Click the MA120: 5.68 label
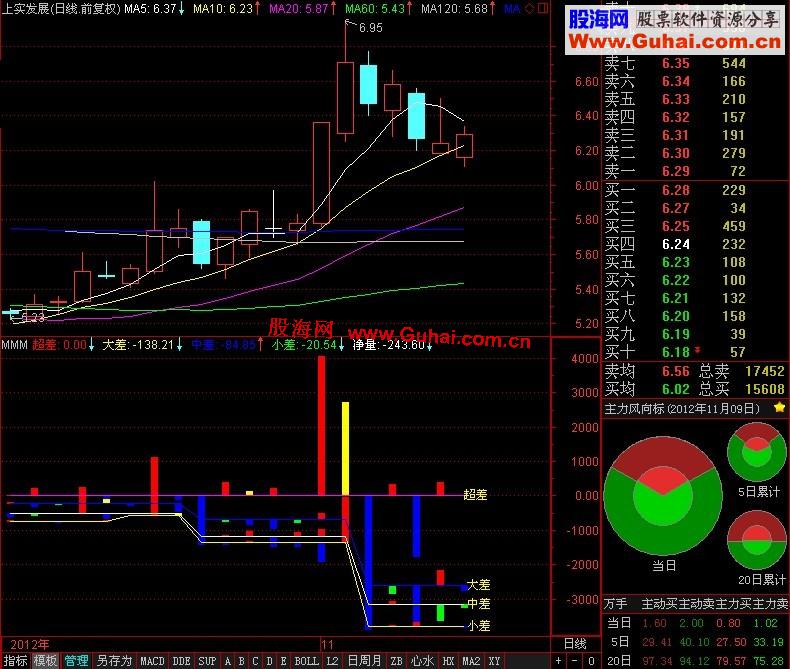 [x=454, y=9]
